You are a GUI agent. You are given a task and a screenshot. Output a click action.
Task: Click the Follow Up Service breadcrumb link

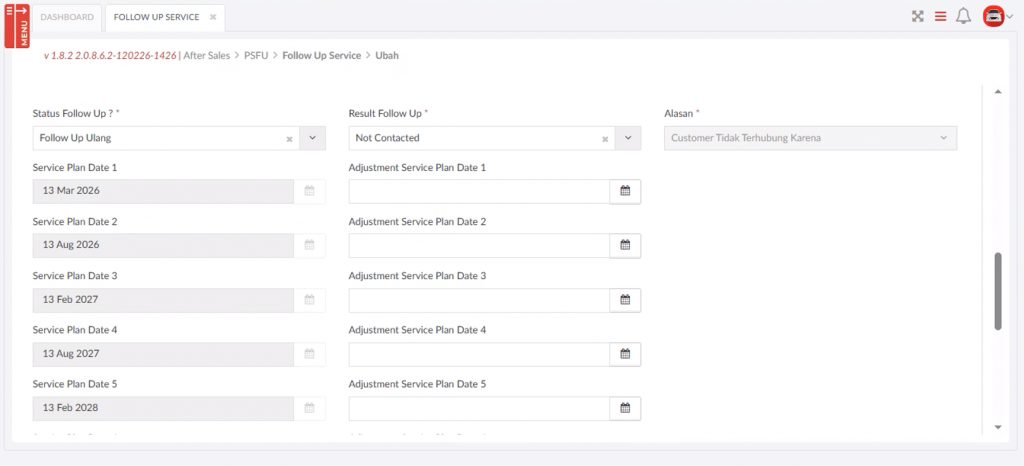tap(321, 56)
